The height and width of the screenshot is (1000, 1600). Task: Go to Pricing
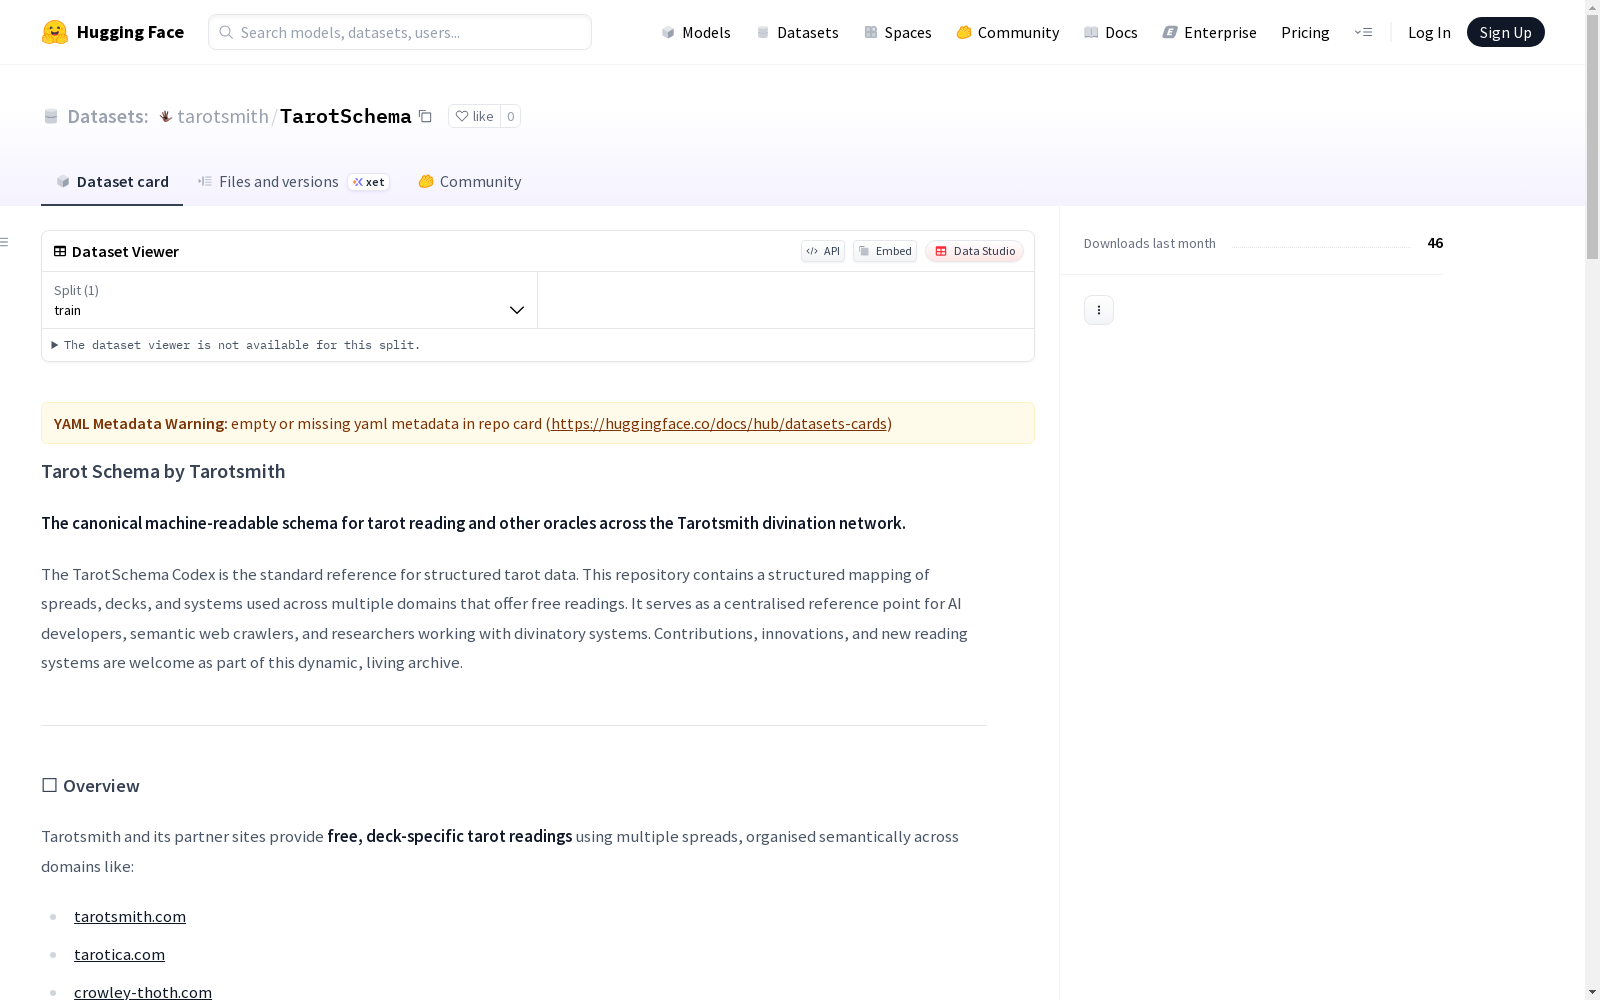pos(1305,32)
